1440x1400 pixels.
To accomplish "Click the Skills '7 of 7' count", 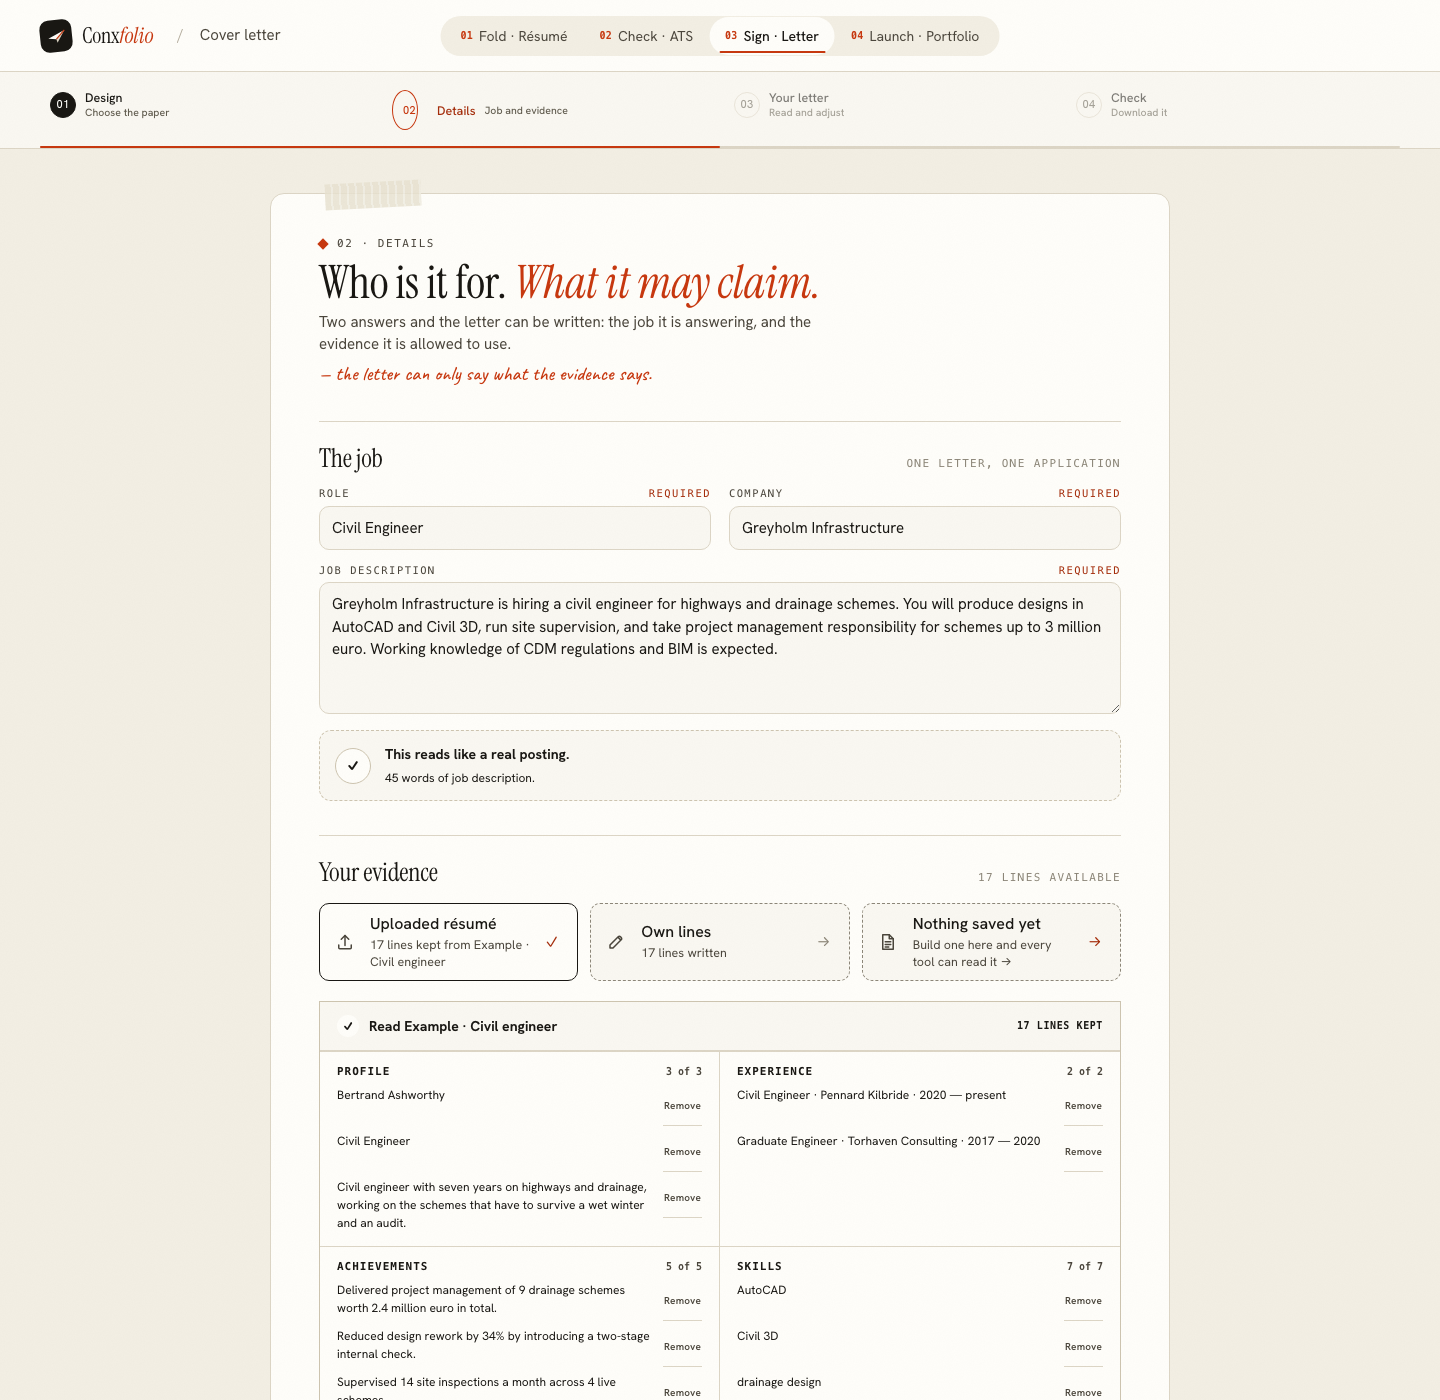I will [x=1085, y=1266].
